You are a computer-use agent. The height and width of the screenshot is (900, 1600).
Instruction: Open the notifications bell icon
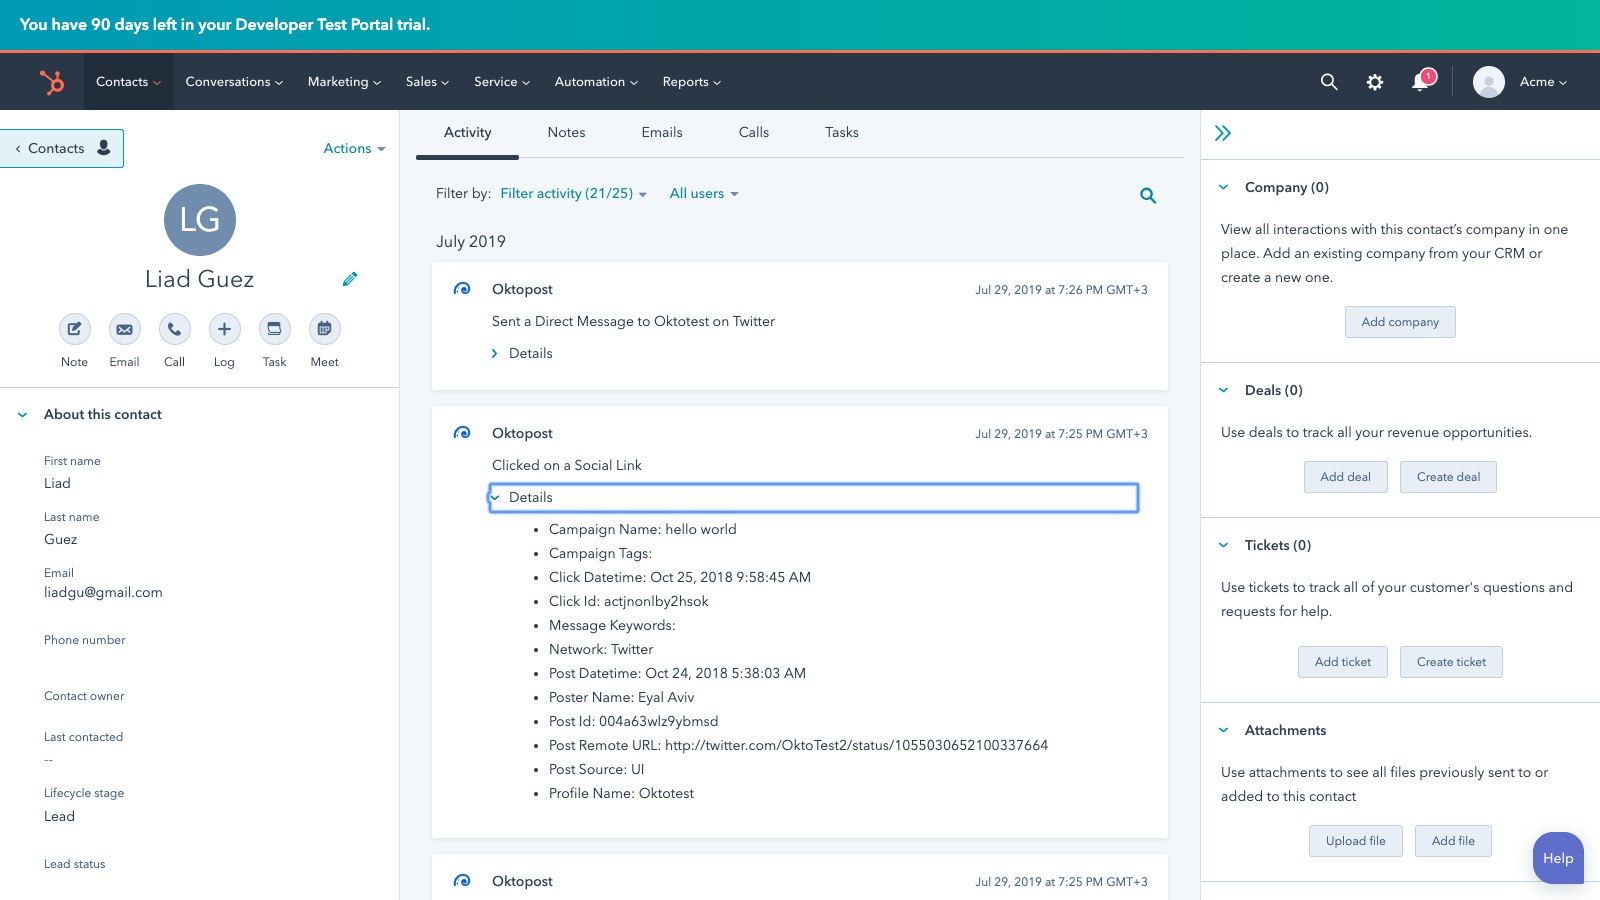point(1420,82)
